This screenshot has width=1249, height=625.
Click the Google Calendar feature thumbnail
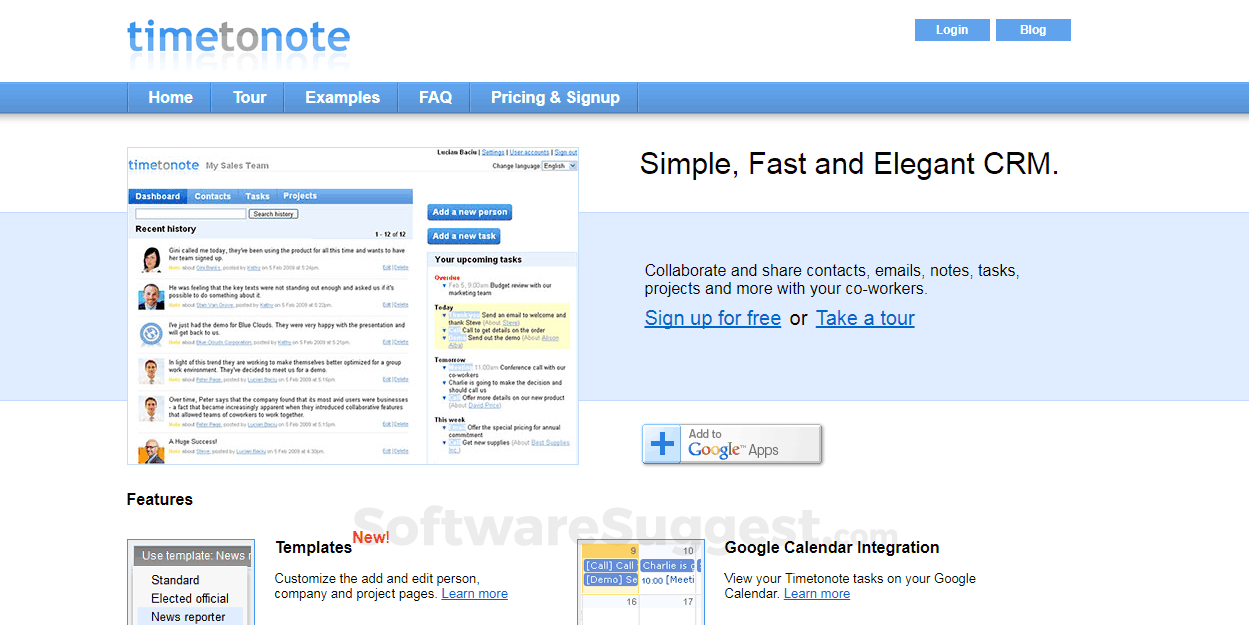click(641, 583)
